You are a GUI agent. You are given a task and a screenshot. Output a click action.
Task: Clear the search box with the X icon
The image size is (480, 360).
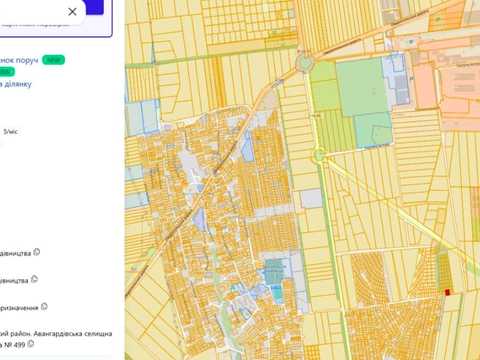pyautogui.click(x=72, y=12)
